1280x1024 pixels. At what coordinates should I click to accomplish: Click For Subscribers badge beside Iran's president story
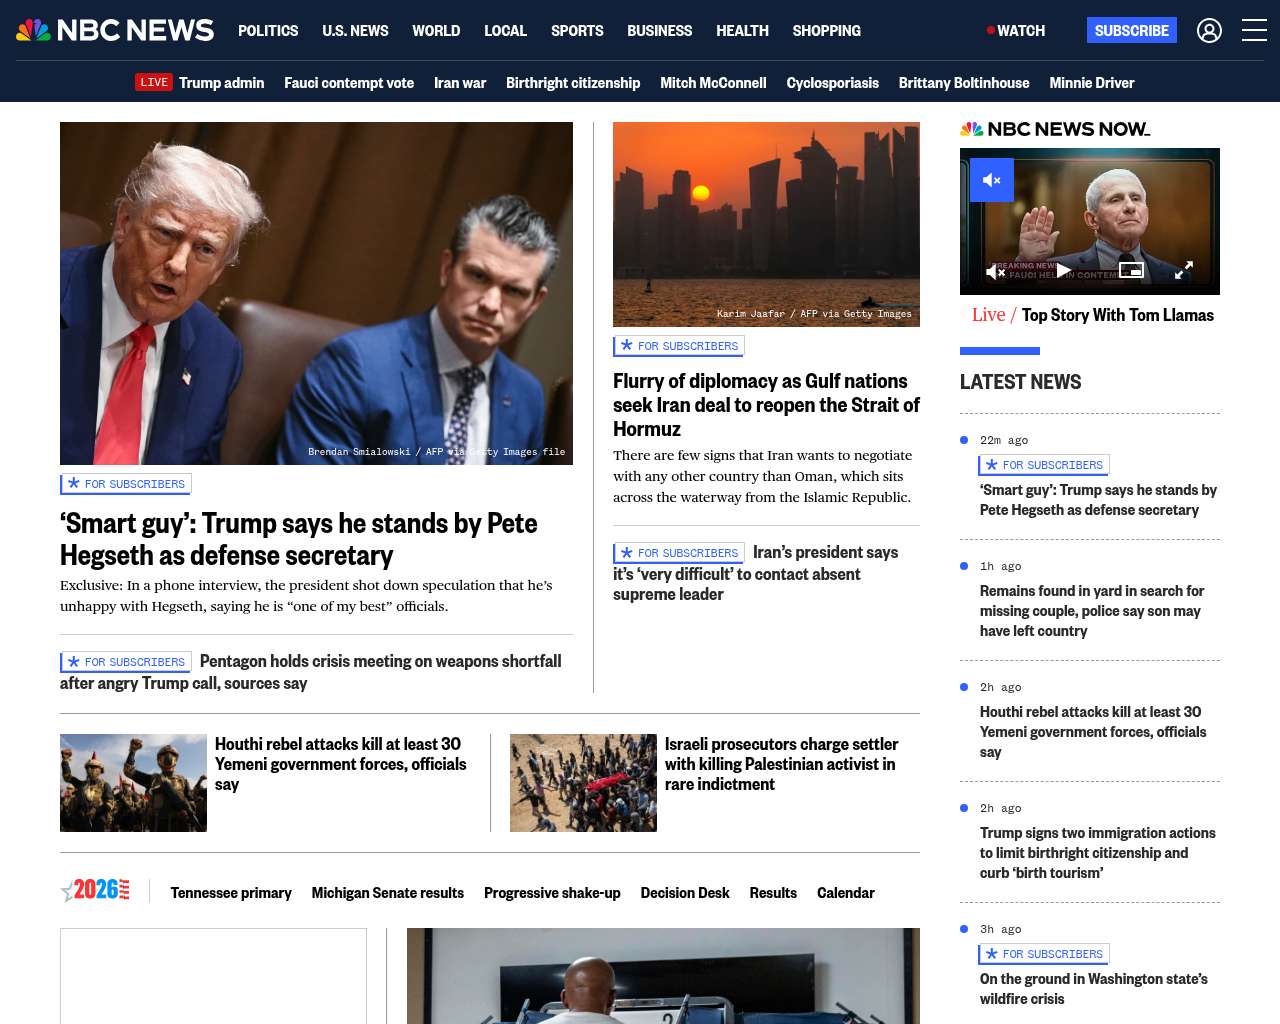click(x=679, y=553)
